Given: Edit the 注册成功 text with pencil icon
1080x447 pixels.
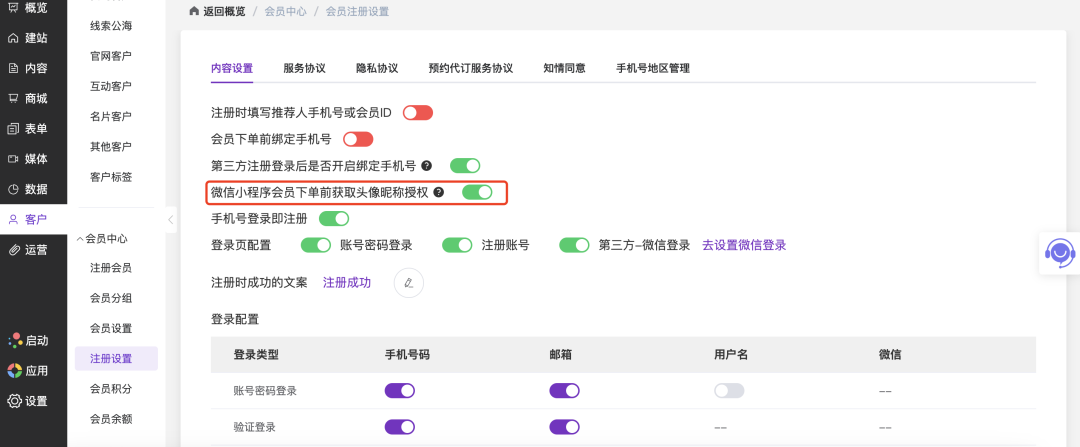Looking at the screenshot, I should pyautogui.click(x=408, y=283).
